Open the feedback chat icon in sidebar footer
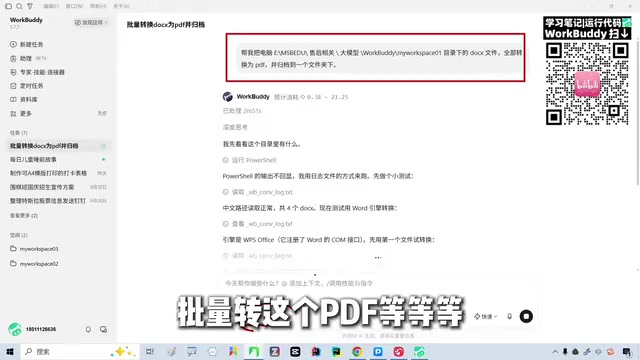The width and height of the screenshot is (640, 360). 103,329
